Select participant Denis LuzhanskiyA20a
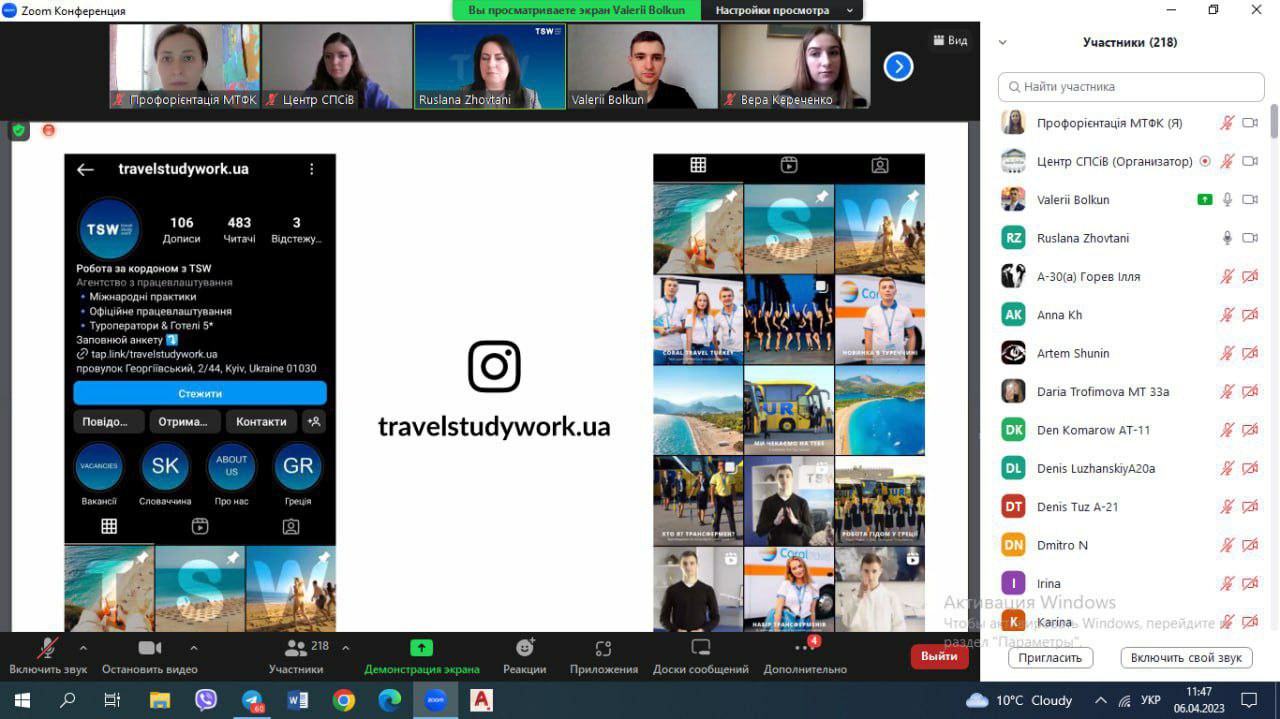The height and width of the screenshot is (719, 1280). pos(1131,468)
